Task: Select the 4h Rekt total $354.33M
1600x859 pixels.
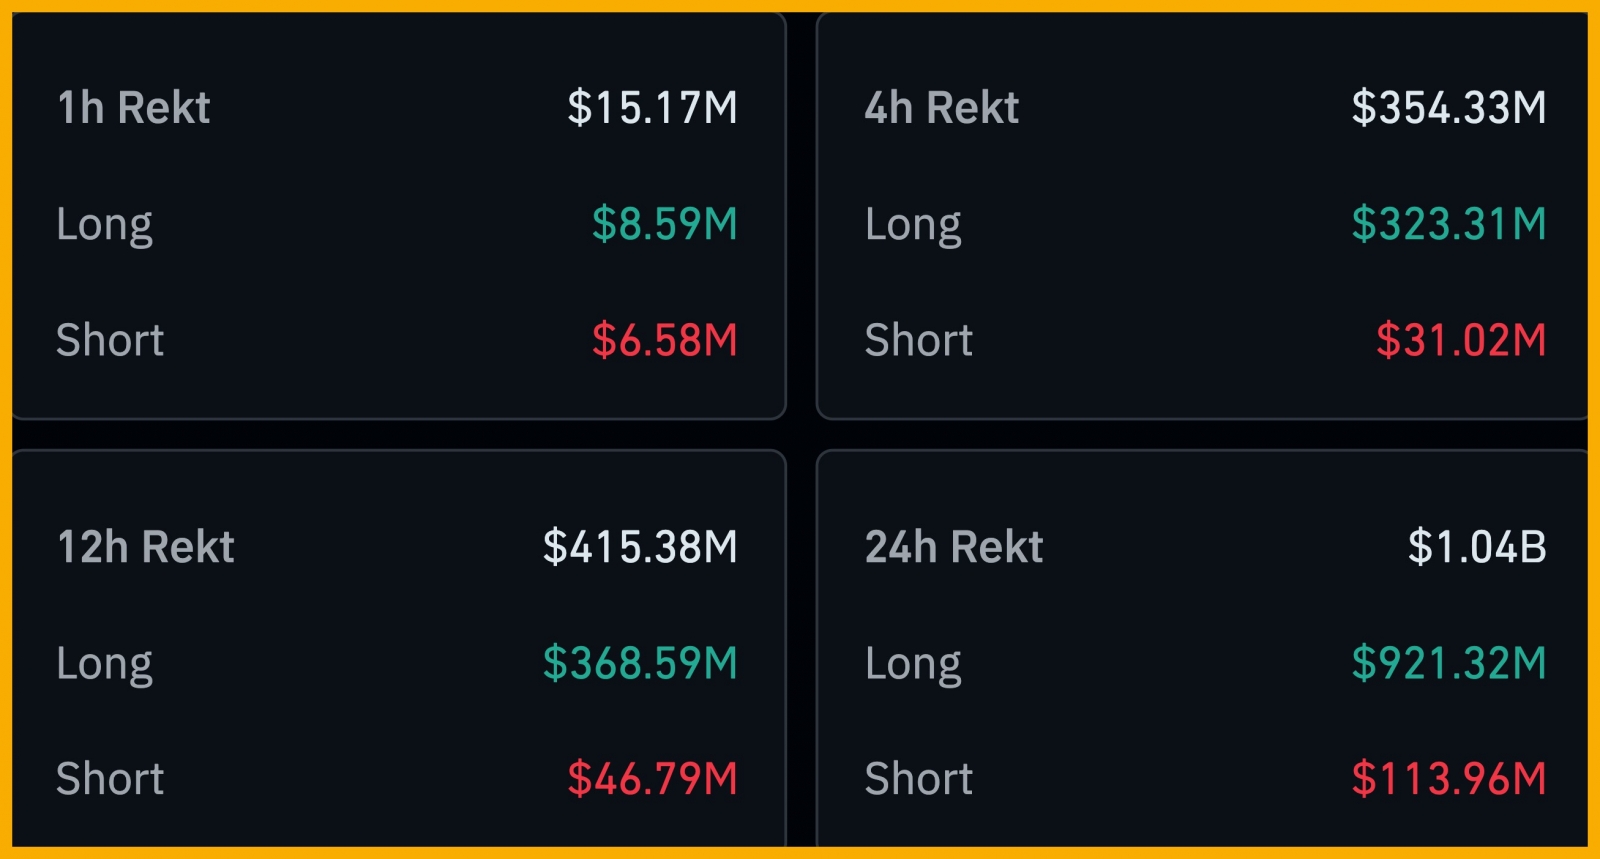Action: (1448, 108)
